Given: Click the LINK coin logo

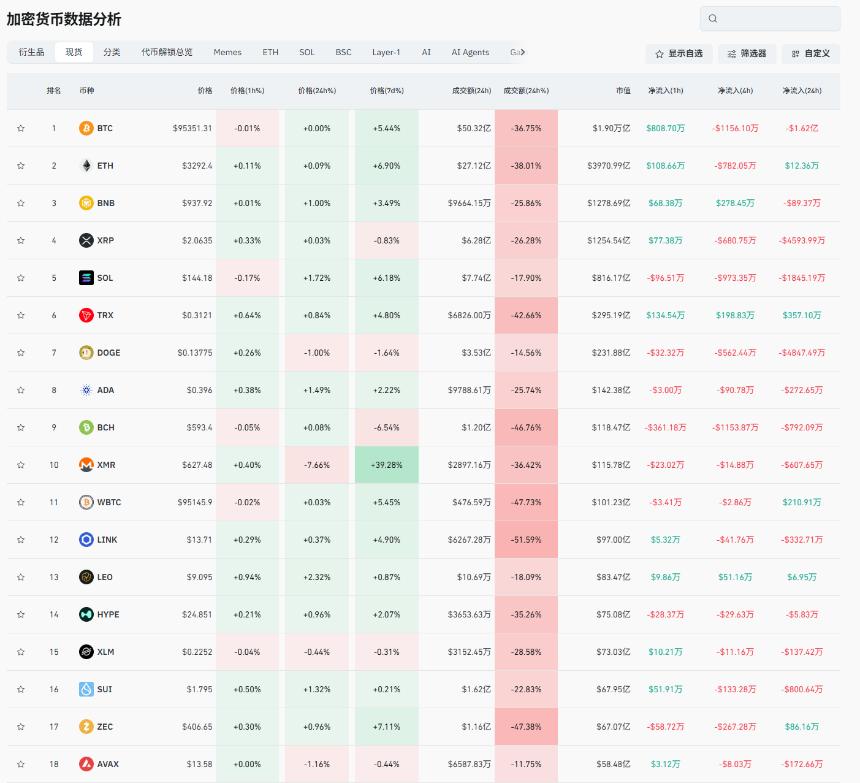Looking at the screenshot, I should (x=86, y=540).
